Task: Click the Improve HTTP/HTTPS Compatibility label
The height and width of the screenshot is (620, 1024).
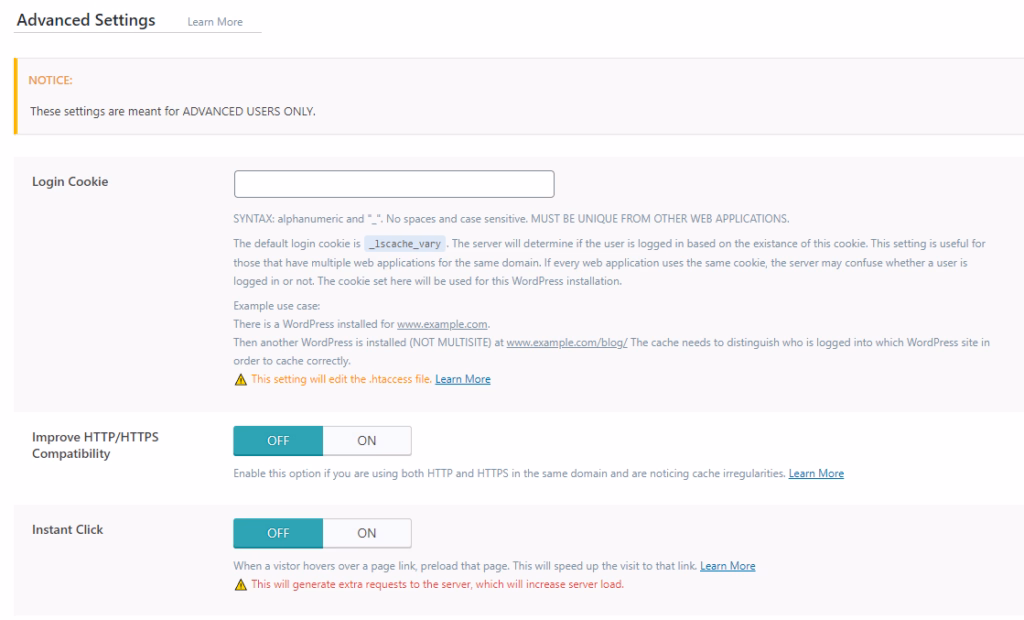Action: click(95, 445)
